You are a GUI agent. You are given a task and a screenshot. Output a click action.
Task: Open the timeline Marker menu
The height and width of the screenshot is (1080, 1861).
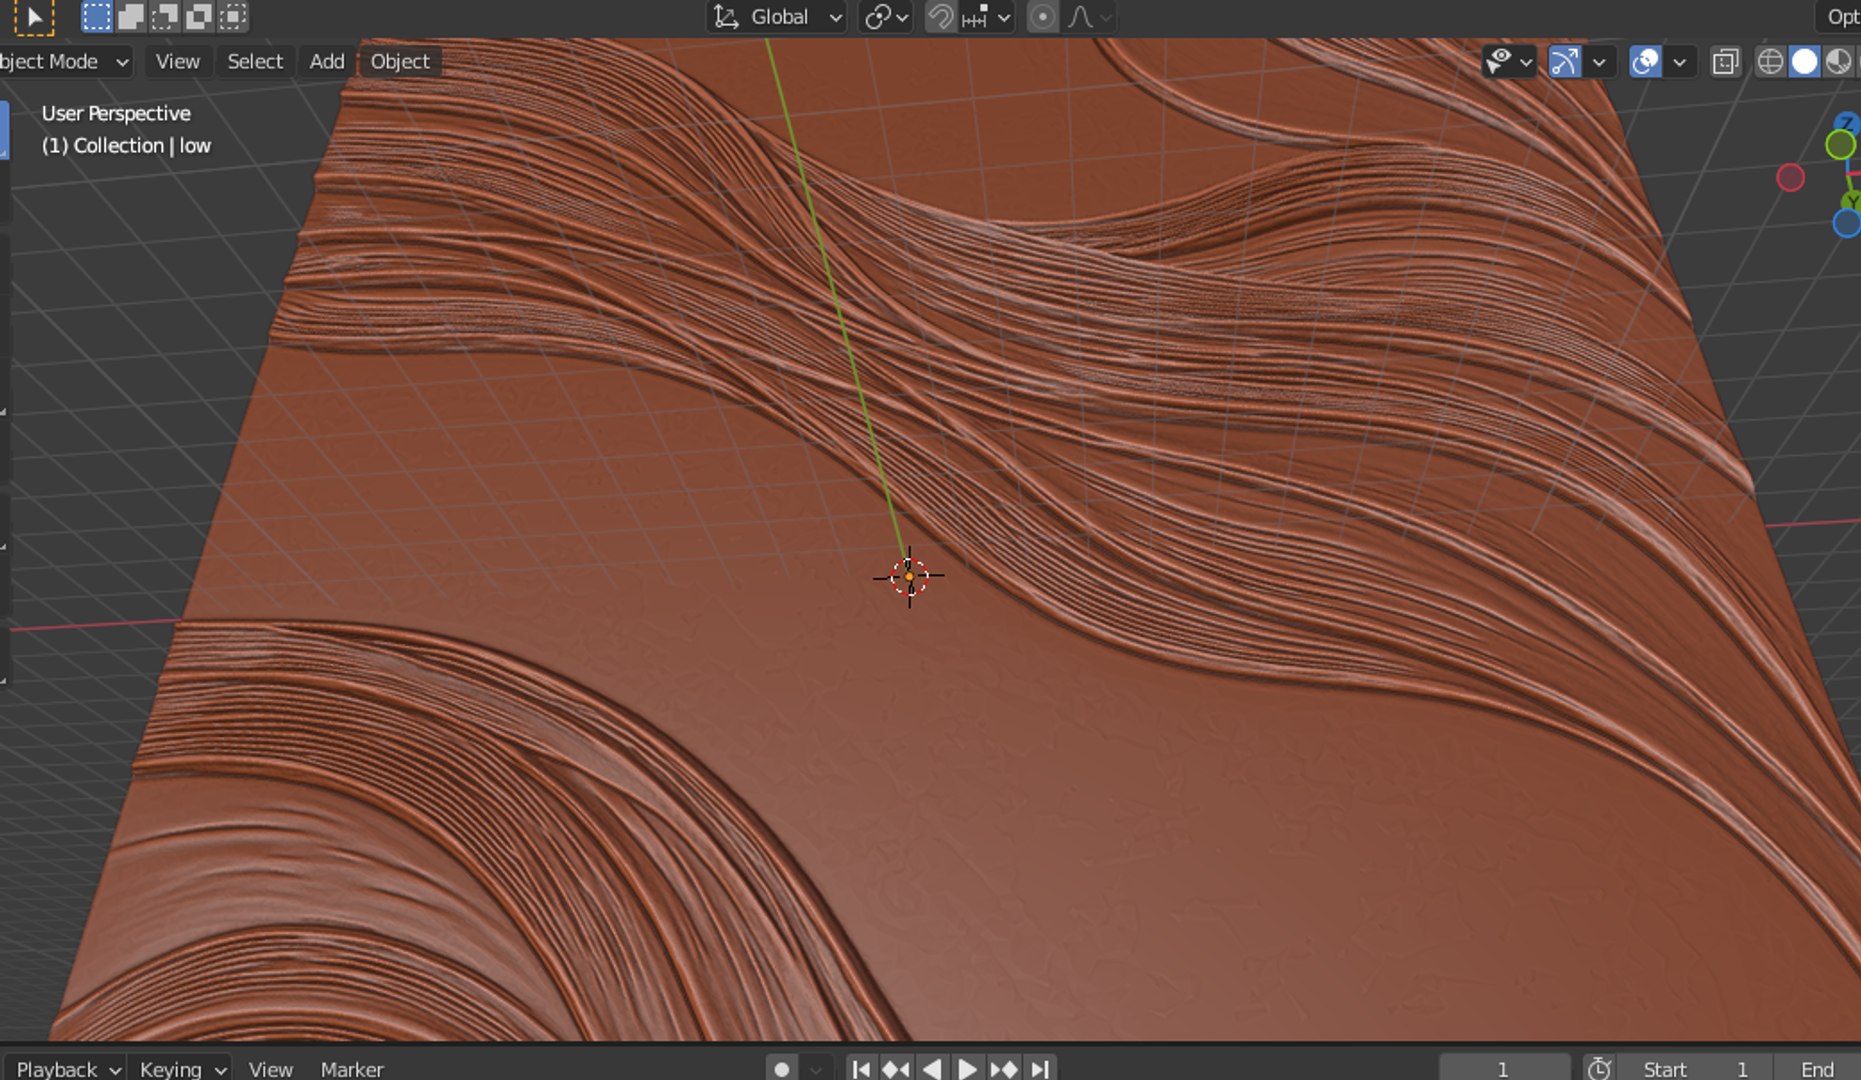click(x=352, y=1068)
